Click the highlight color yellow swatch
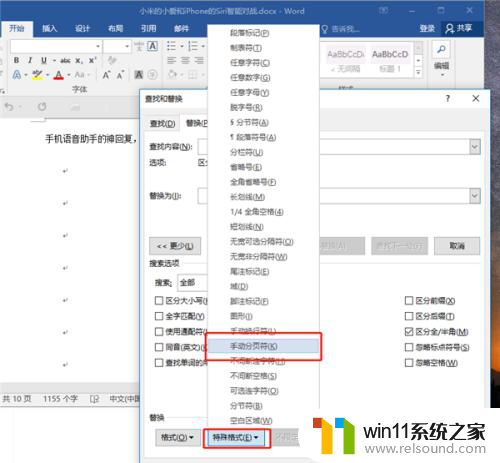This screenshot has width=500, height=463. 37,75
